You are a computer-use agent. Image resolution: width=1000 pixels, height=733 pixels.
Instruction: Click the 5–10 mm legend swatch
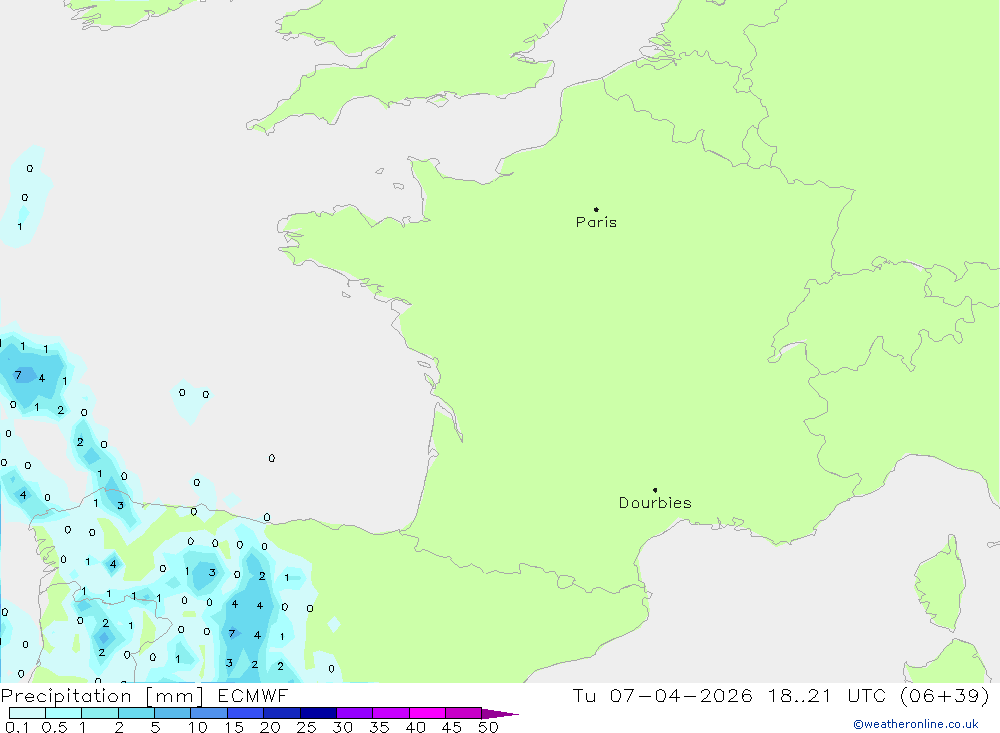click(173, 713)
